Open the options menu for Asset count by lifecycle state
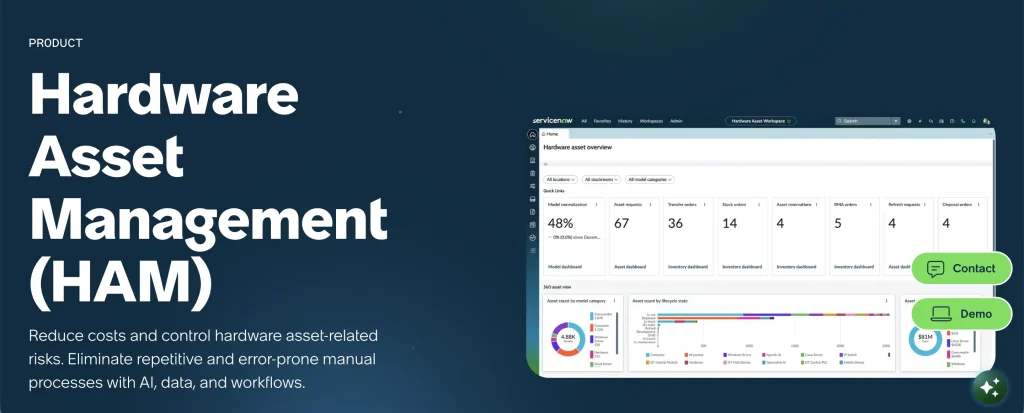 tap(886, 301)
